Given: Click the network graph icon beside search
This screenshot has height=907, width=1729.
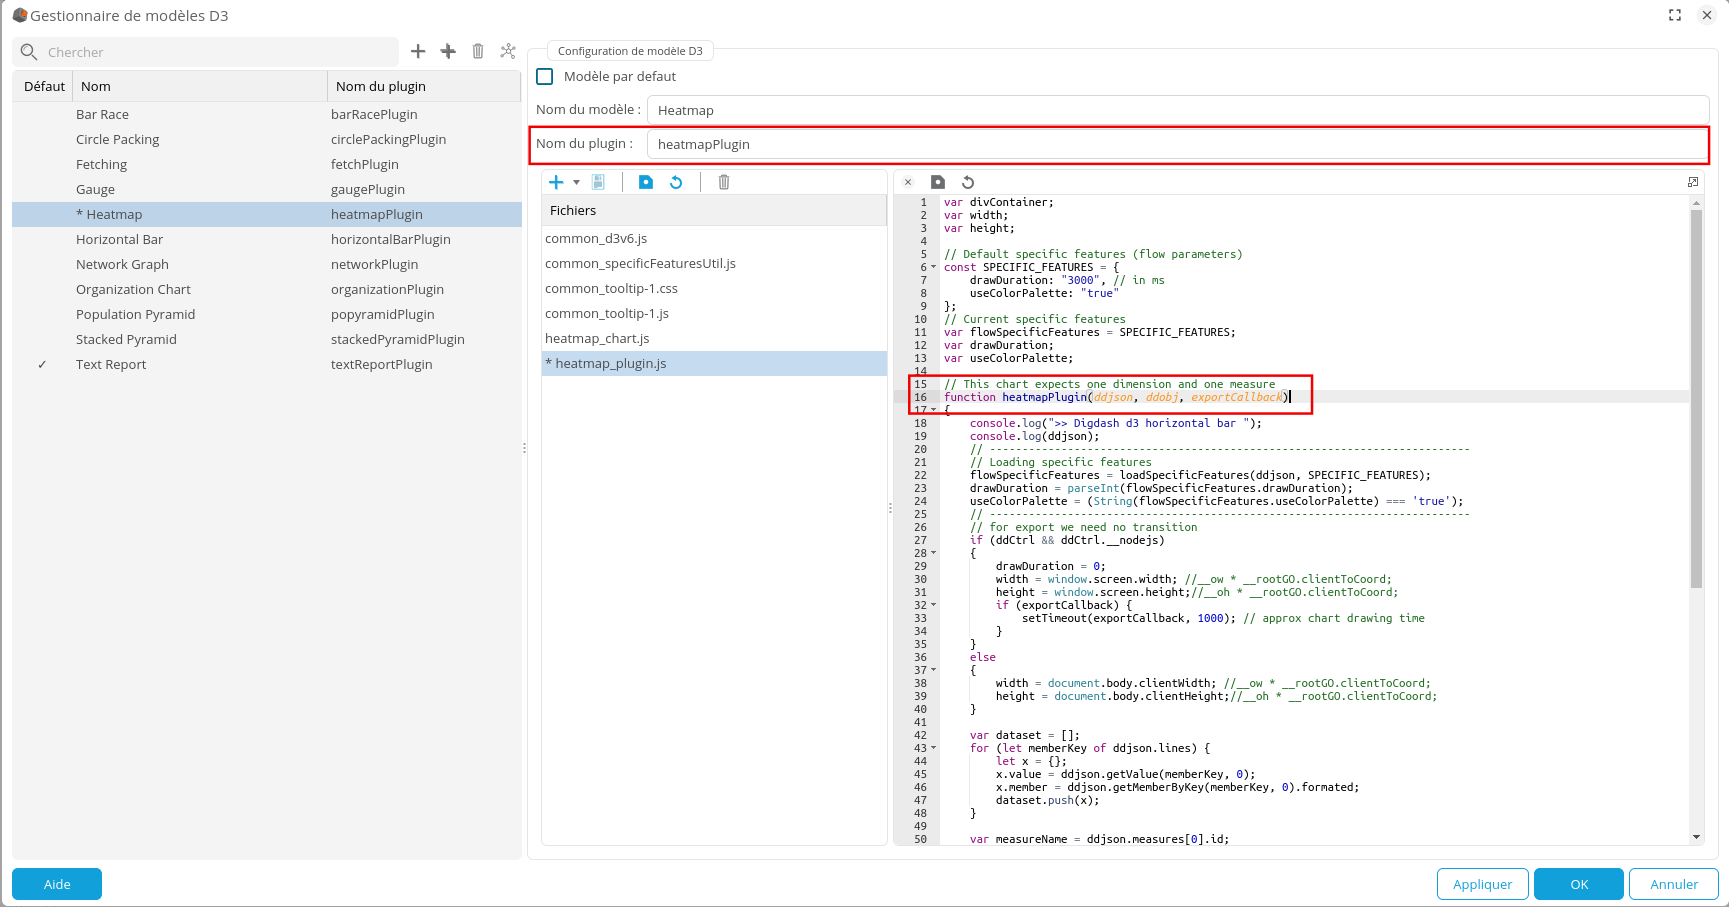Looking at the screenshot, I should click(x=508, y=51).
